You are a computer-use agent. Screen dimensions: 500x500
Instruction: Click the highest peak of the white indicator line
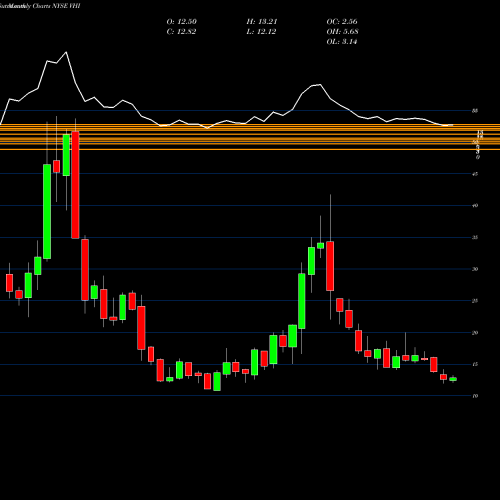point(66,52)
